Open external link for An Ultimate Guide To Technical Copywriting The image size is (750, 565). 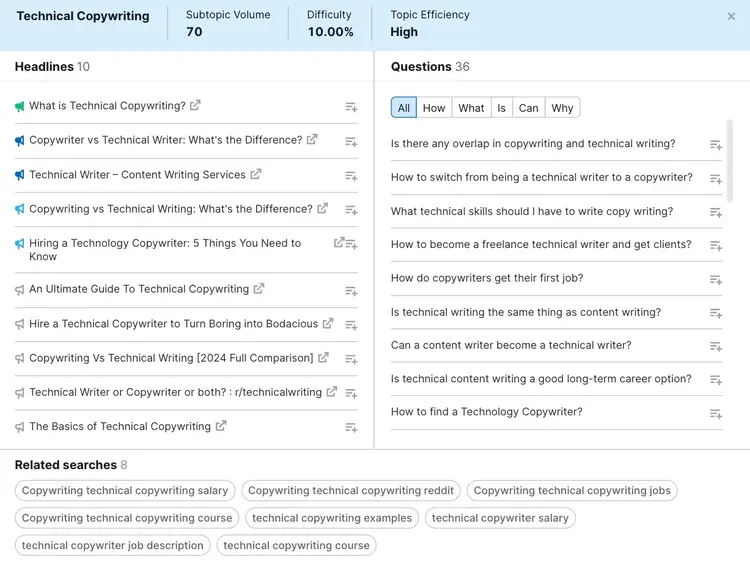(x=259, y=289)
